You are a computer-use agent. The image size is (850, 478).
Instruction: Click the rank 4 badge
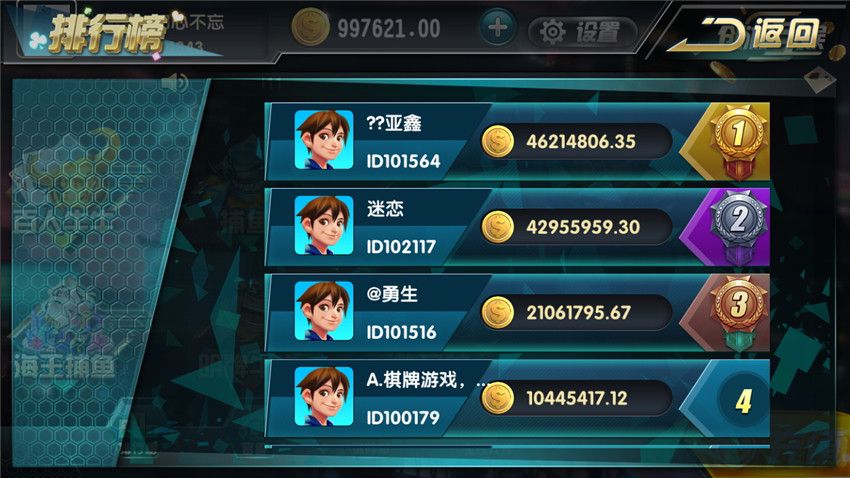click(x=743, y=400)
